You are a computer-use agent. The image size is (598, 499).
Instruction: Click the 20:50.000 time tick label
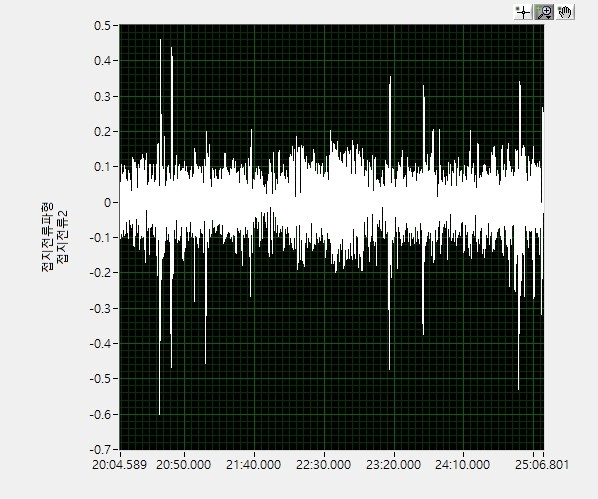click(183, 465)
